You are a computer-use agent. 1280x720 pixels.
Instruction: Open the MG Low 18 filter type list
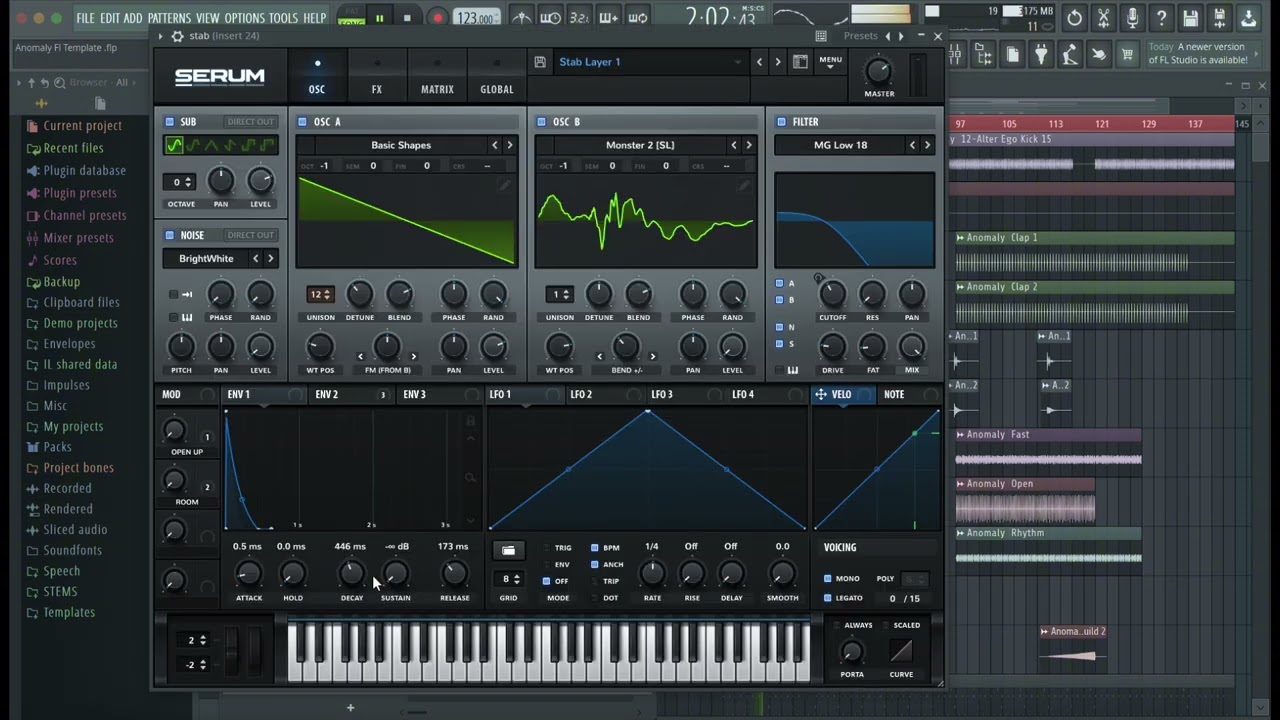click(841, 145)
